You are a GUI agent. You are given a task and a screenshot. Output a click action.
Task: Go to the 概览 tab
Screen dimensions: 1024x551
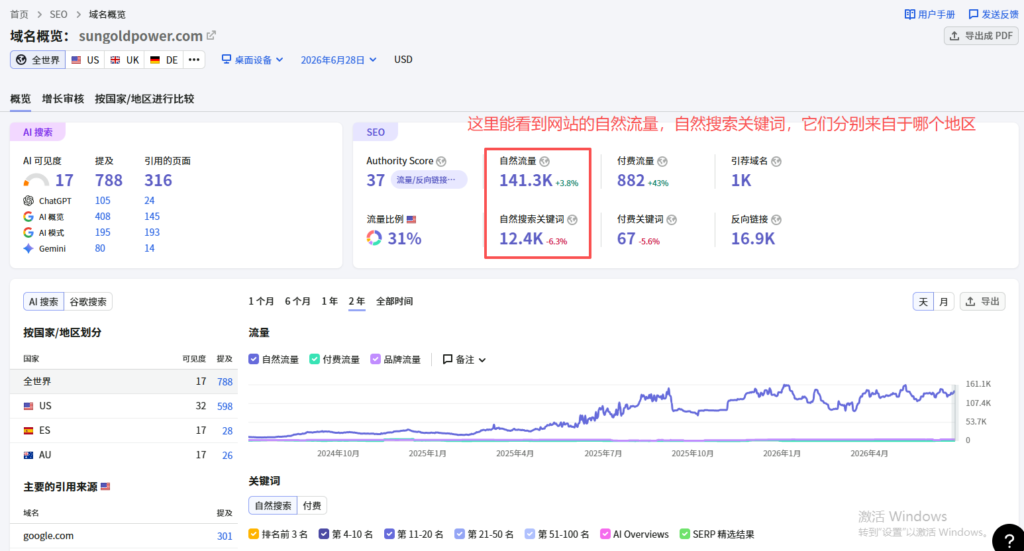20,99
